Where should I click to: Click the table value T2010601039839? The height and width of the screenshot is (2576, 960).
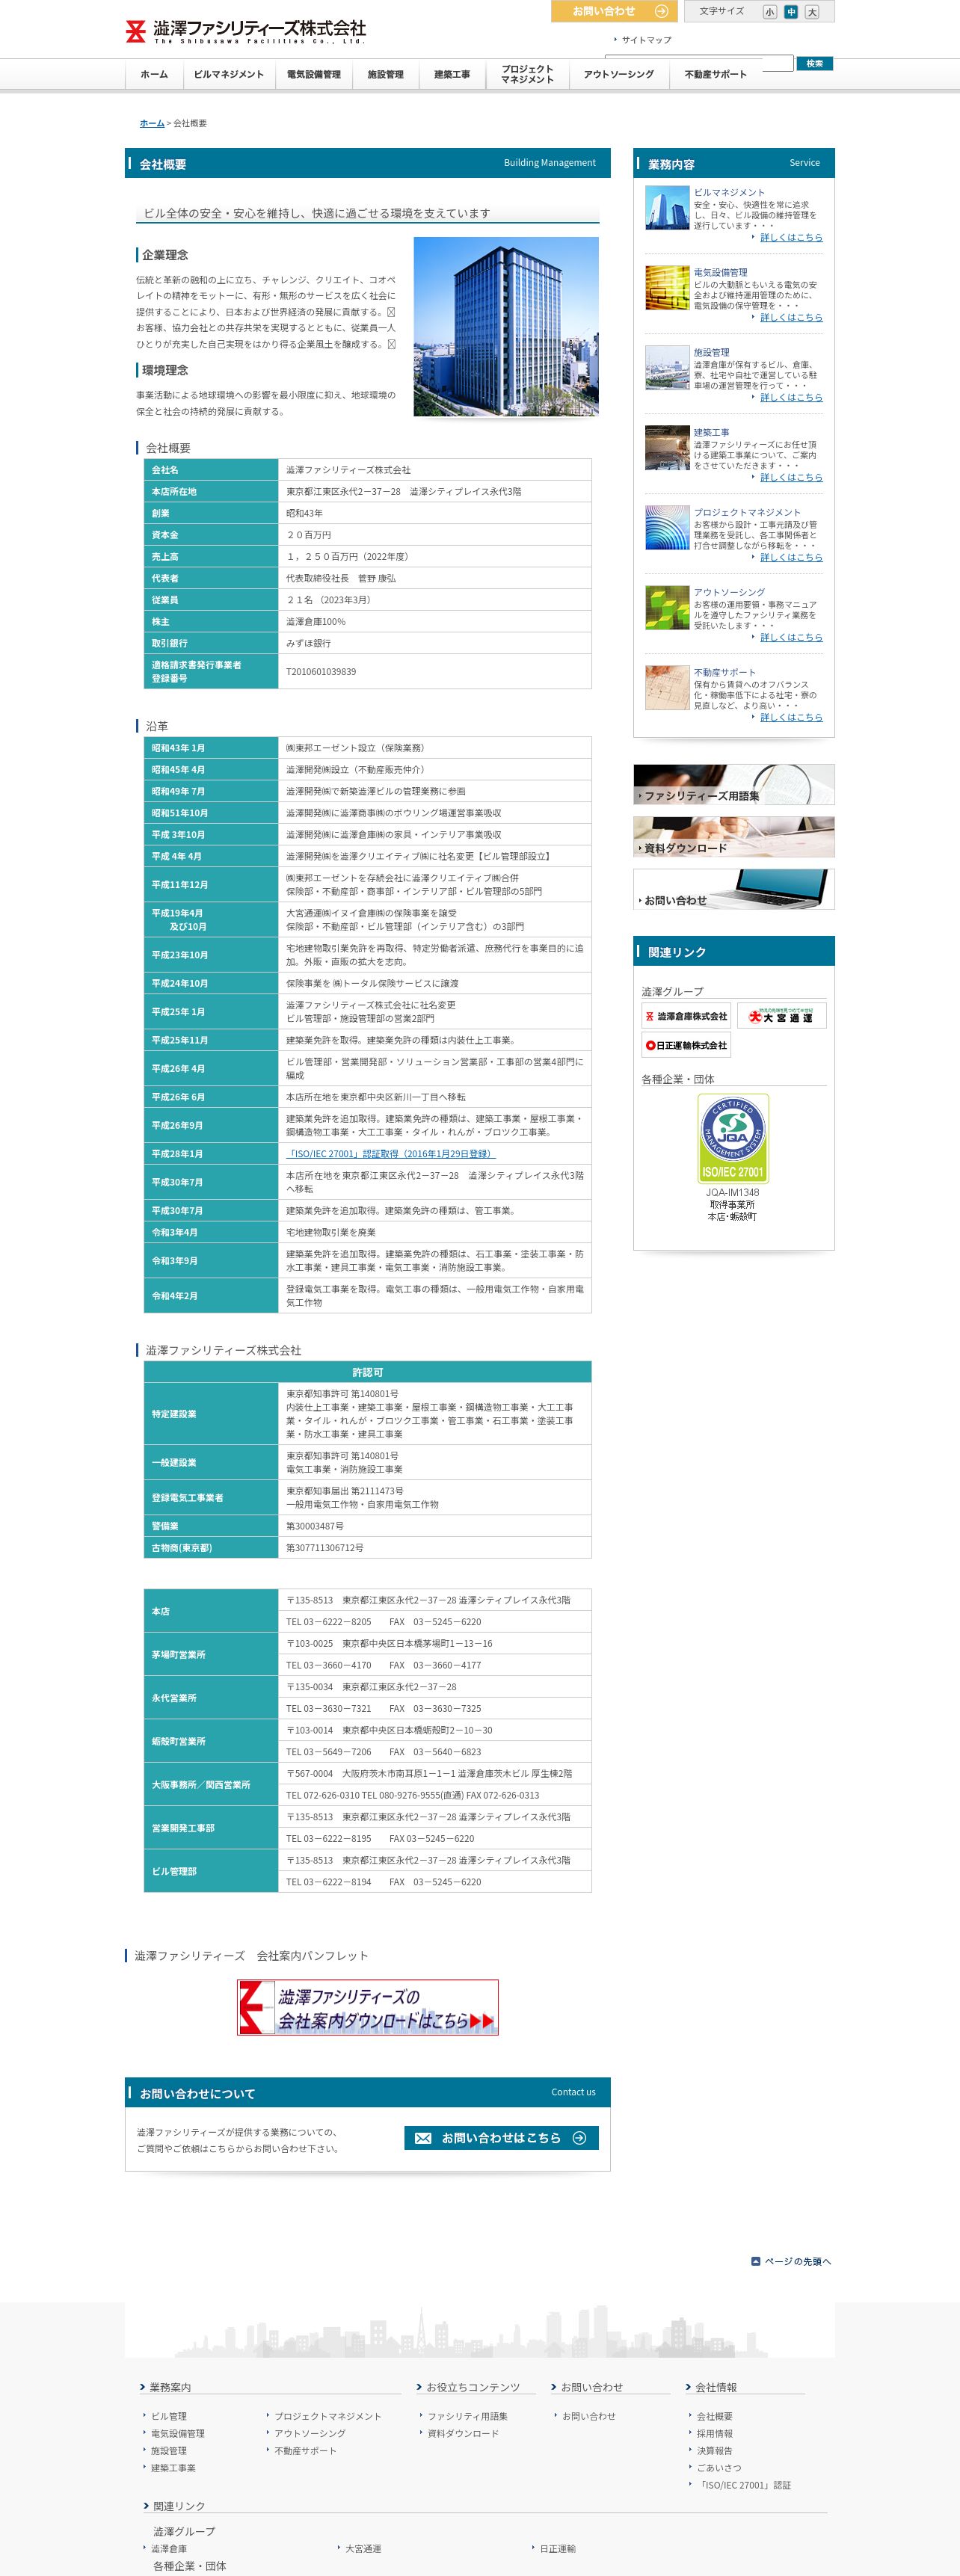click(x=321, y=672)
